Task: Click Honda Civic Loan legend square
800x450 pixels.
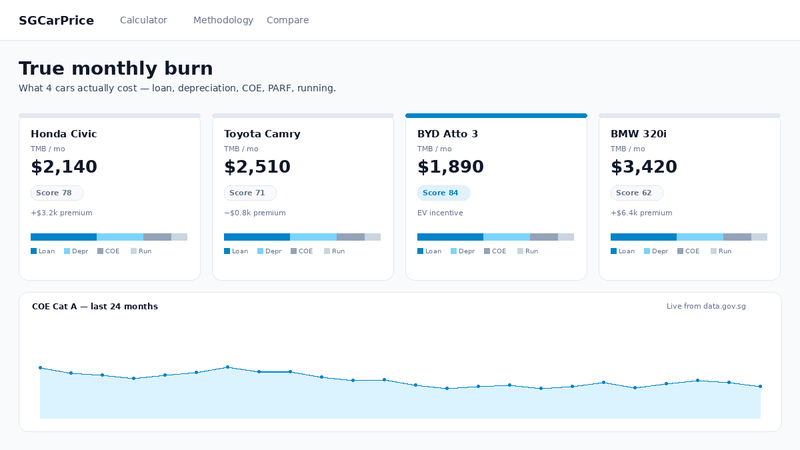Action: click(x=34, y=251)
